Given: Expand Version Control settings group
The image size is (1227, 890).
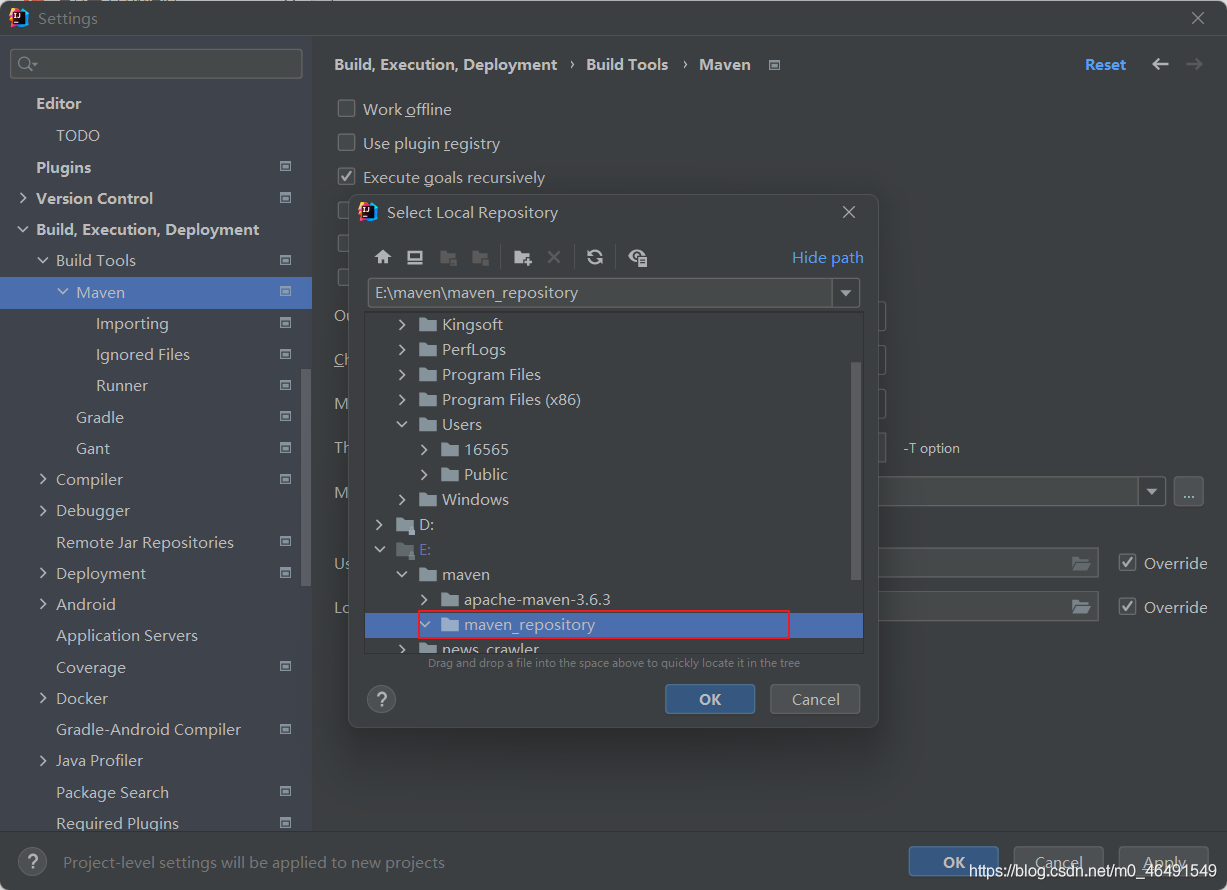Looking at the screenshot, I should point(23,198).
